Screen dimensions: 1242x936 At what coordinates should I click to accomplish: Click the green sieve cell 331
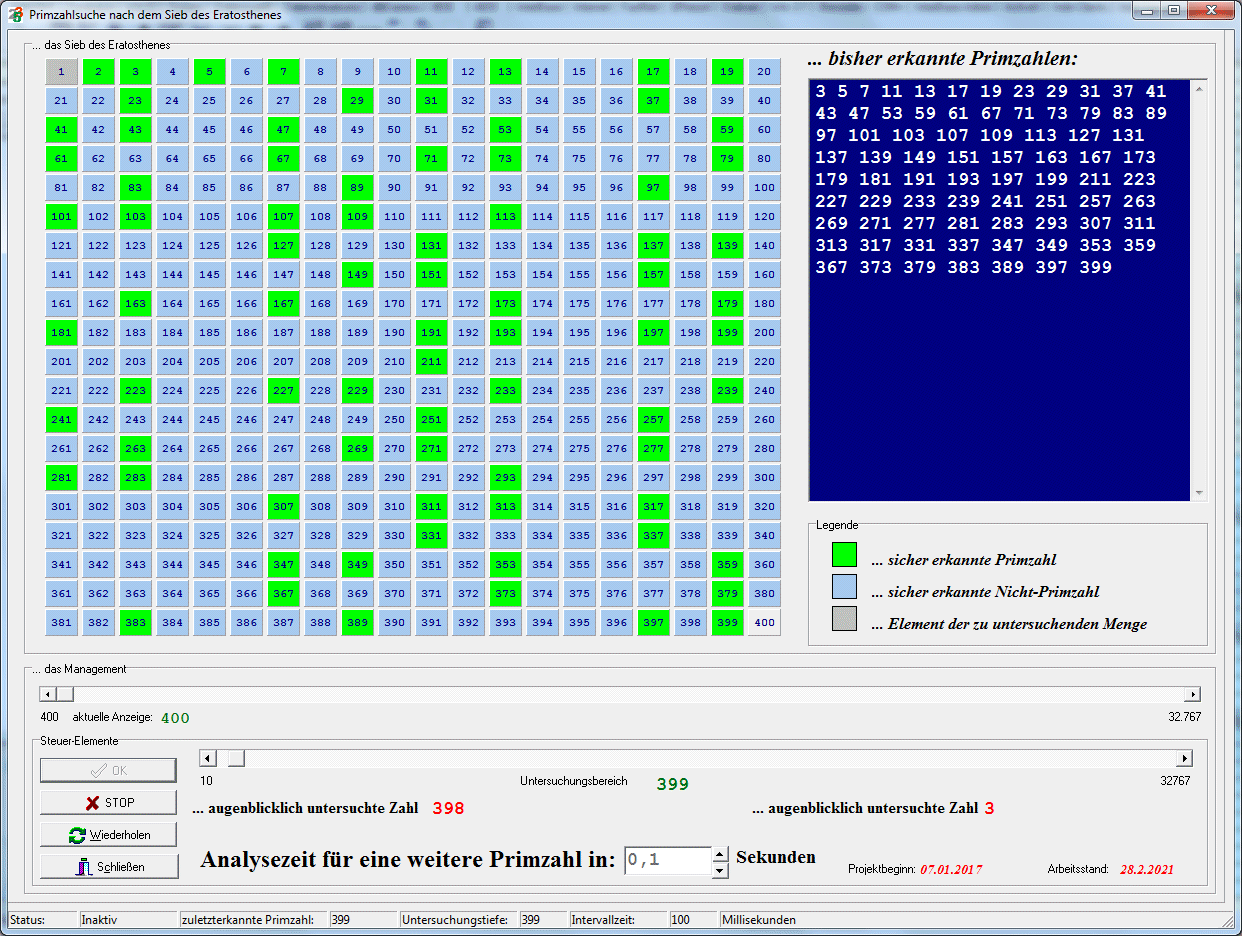click(x=432, y=536)
